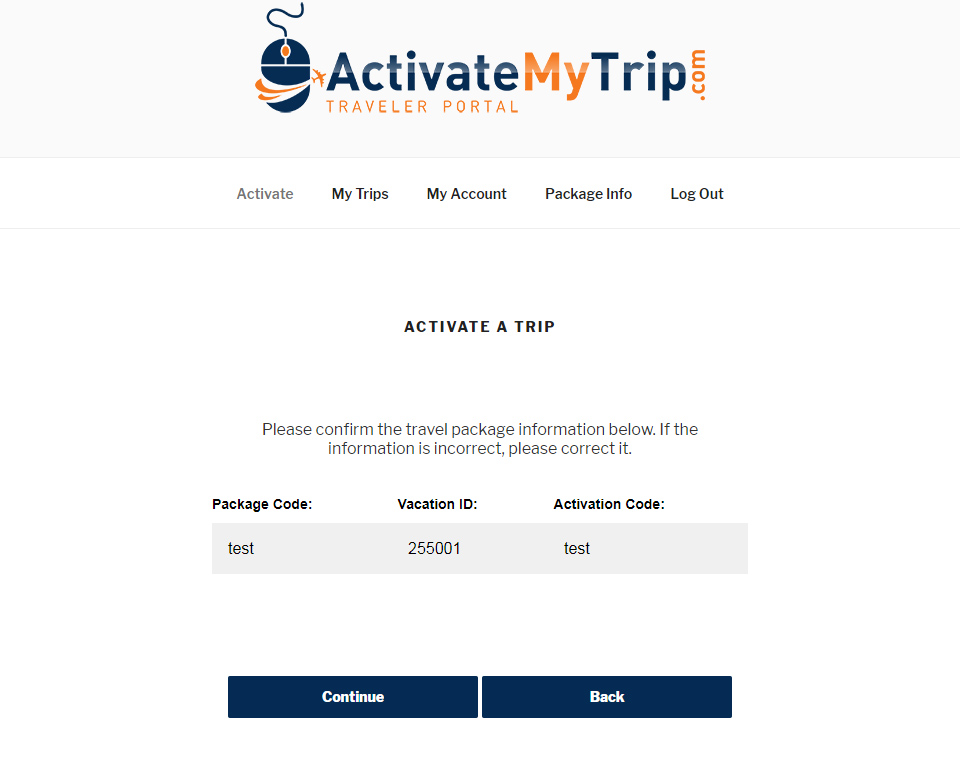Log Out of the traveler portal
Screen dimensions: 960x770
pyautogui.click(x=697, y=194)
